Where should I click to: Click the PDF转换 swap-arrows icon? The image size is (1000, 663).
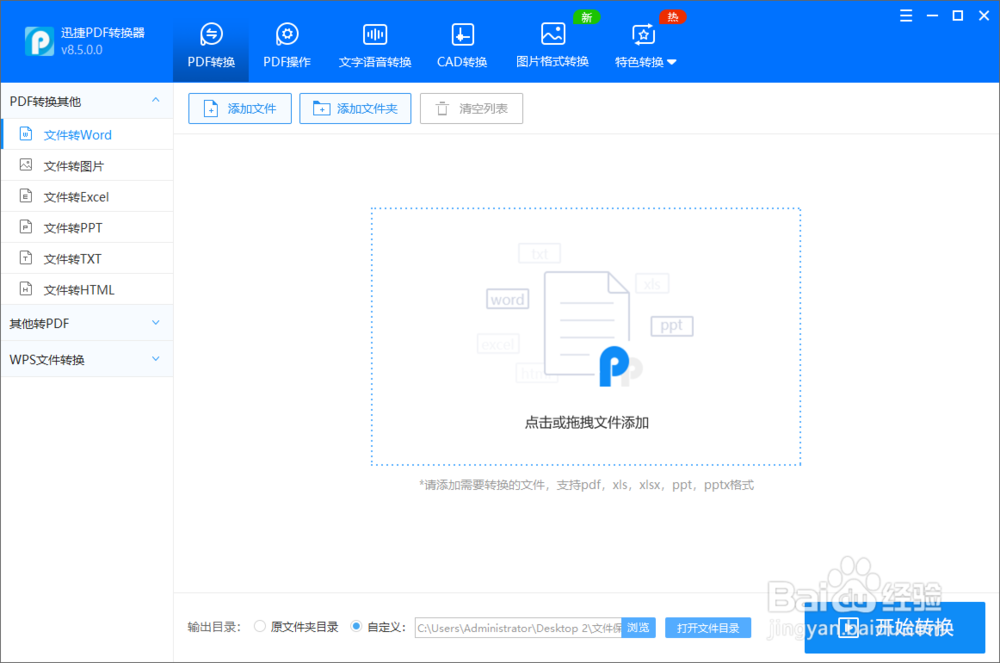pyautogui.click(x=211, y=34)
